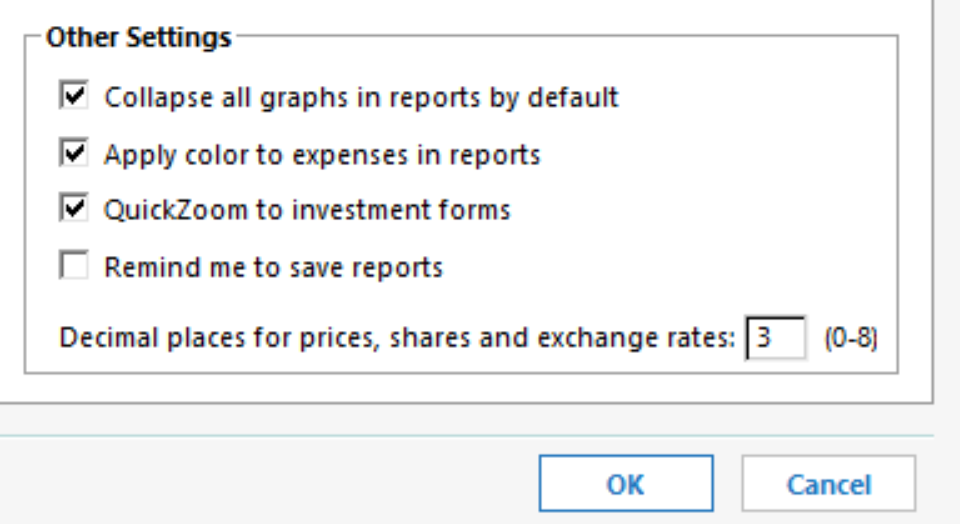Click the checkmark next to Collapse all graphs
960x524 pixels.
pyautogui.click(x=74, y=95)
